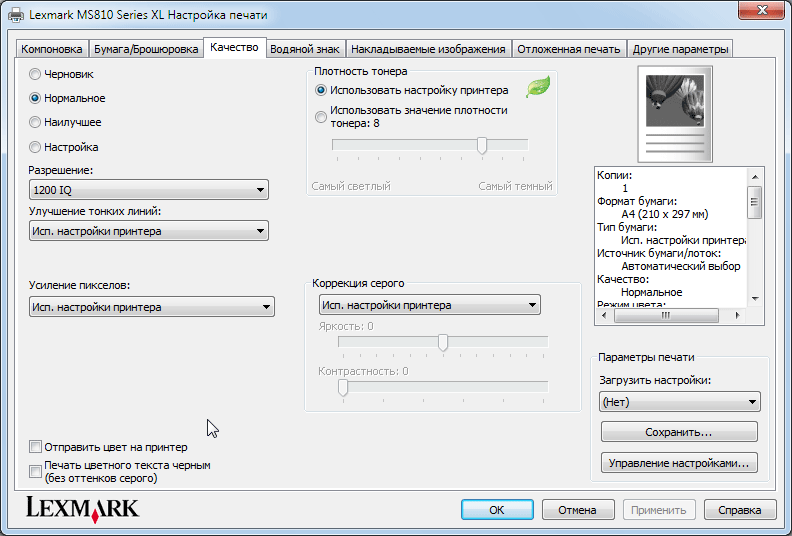Open the Другие параметры tab

click(x=680, y=49)
